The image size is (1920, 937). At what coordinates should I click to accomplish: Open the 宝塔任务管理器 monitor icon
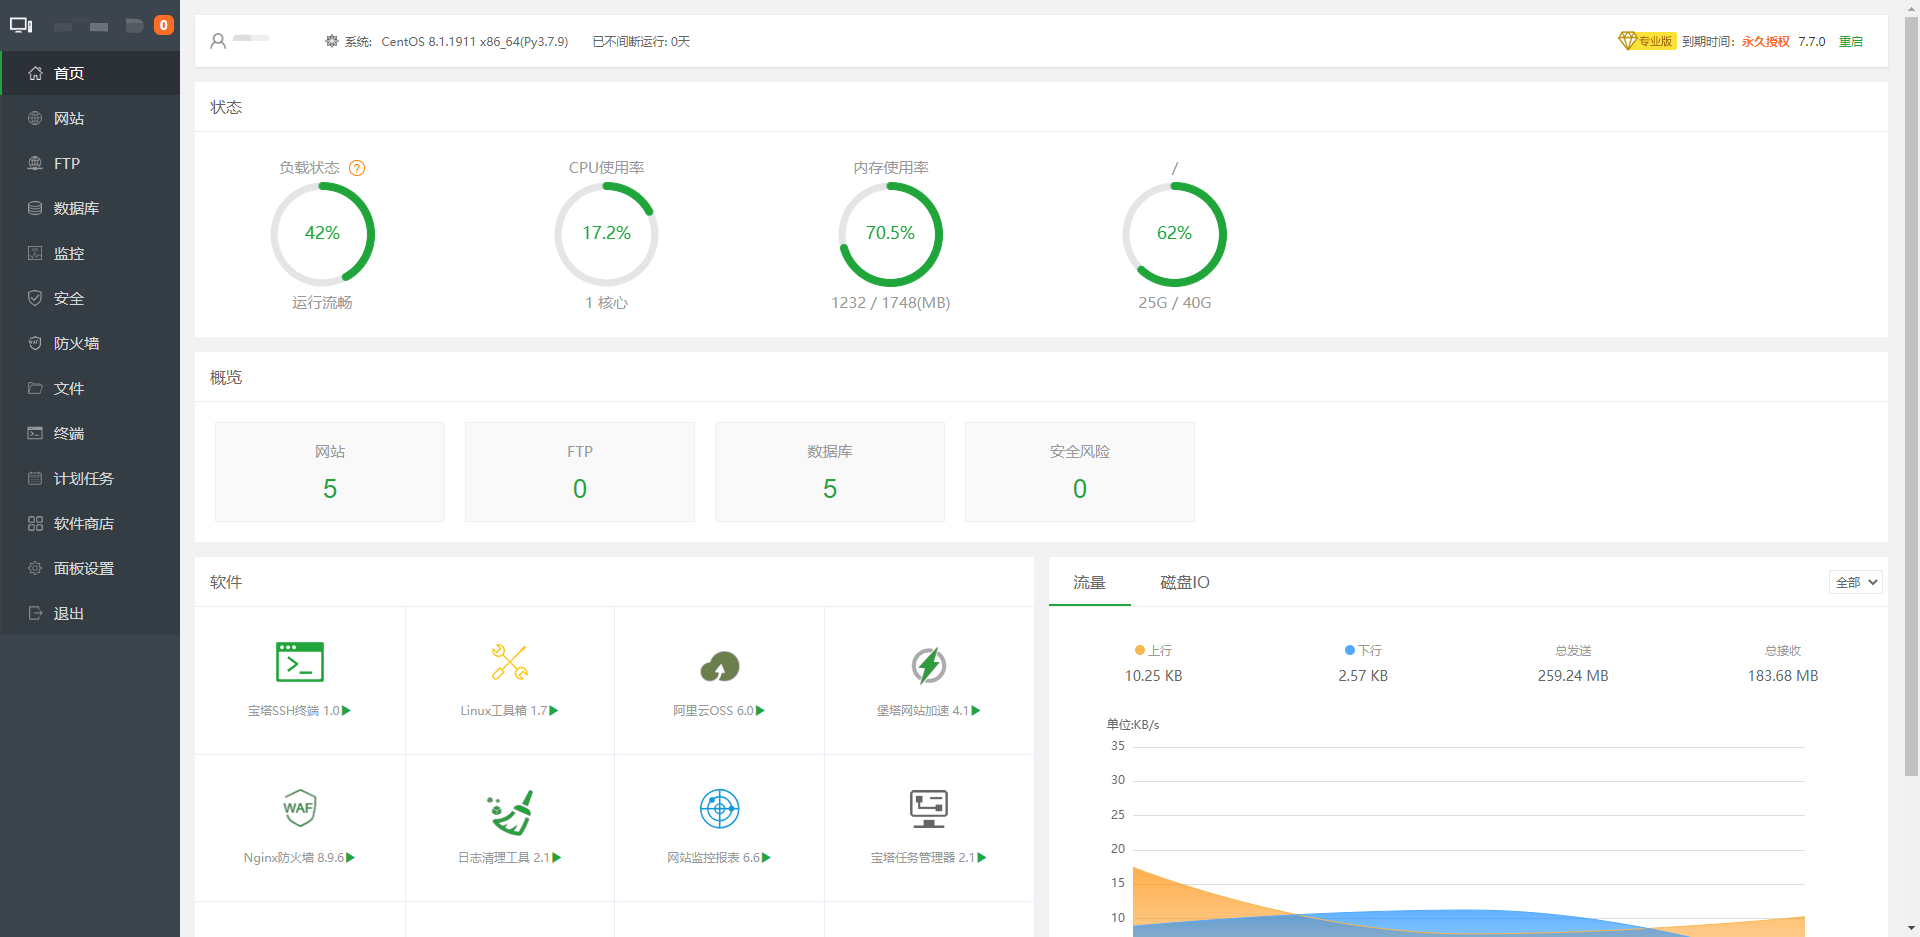[x=929, y=808]
